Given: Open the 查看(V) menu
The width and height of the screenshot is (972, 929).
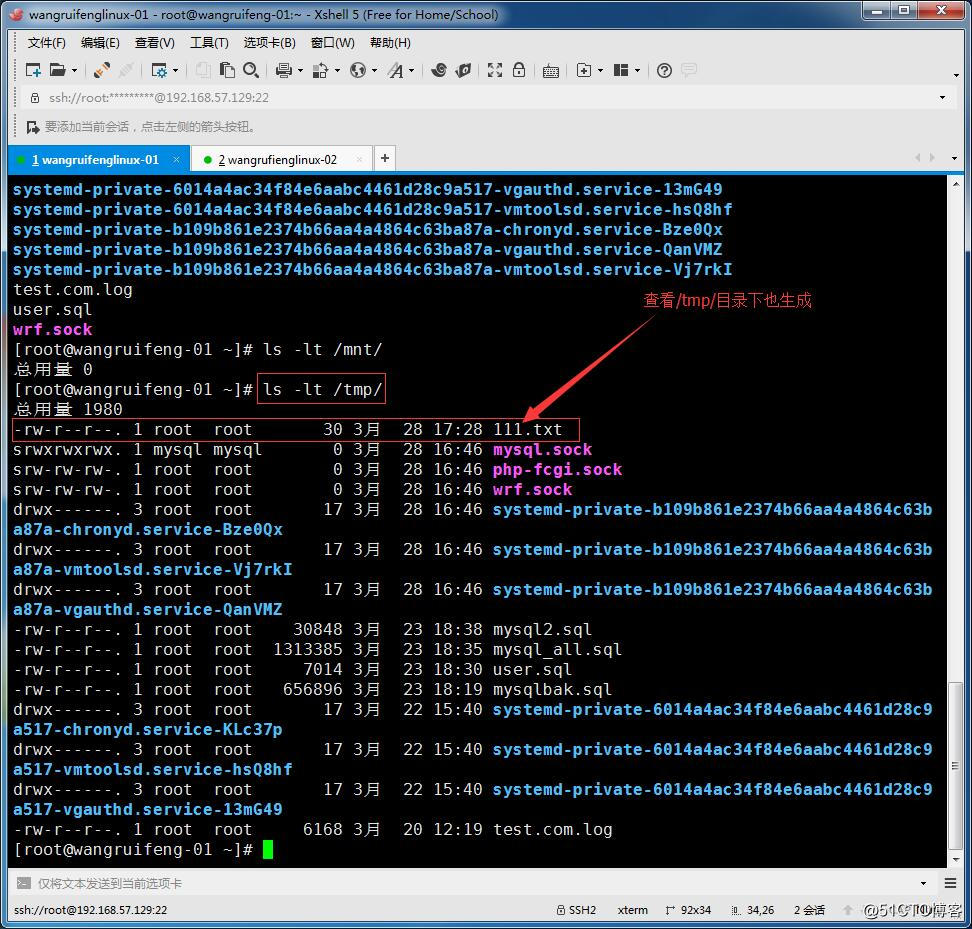Looking at the screenshot, I should click(x=154, y=43).
